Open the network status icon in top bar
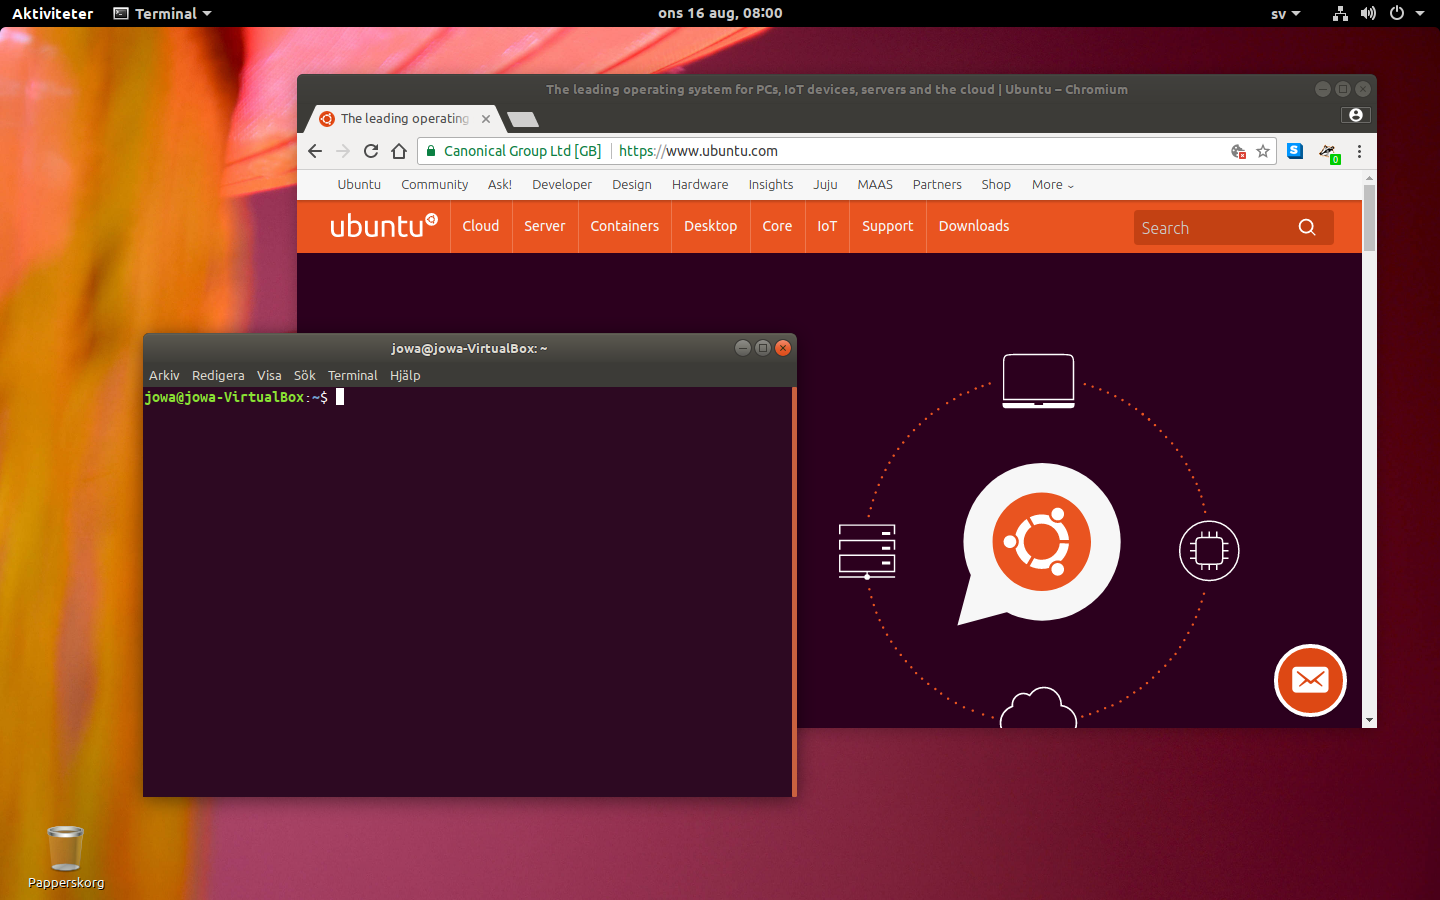Image resolution: width=1440 pixels, height=900 pixels. (x=1340, y=13)
